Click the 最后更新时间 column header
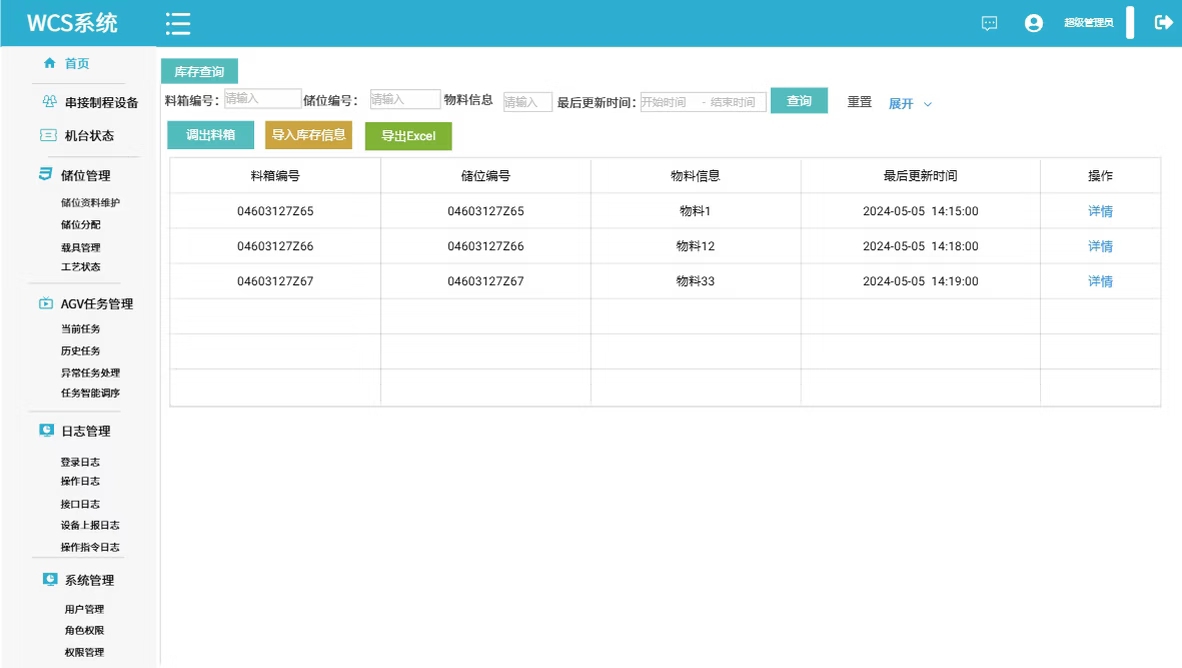This screenshot has width=1182, height=668. pyautogui.click(x=920, y=176)
